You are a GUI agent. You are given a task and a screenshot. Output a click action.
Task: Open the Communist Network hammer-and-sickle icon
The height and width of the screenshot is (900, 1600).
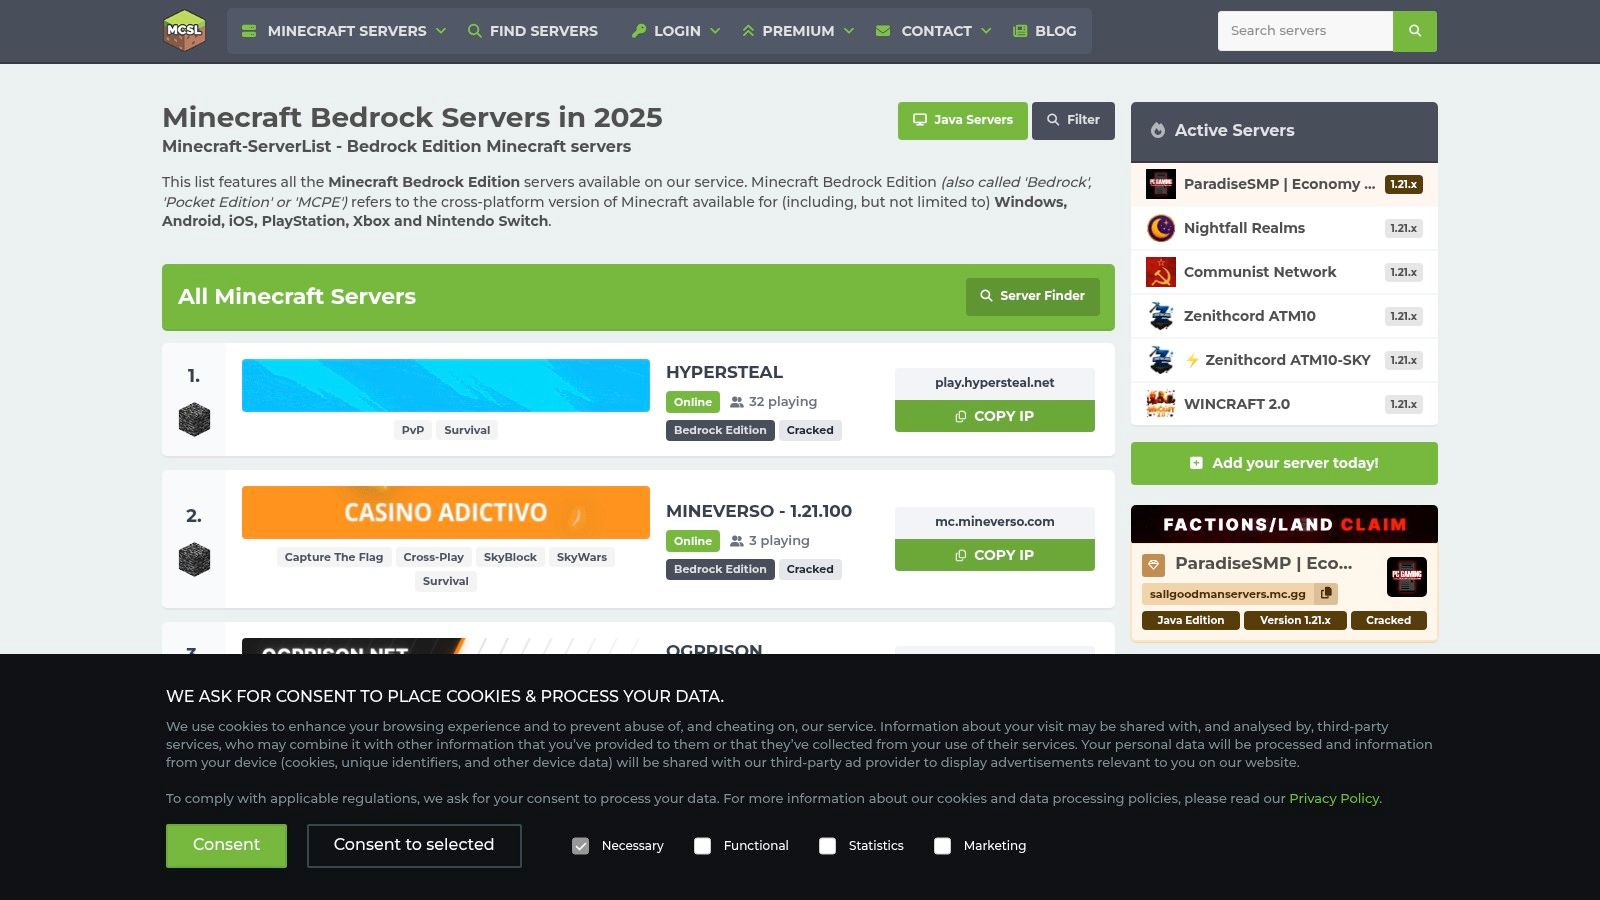1161,272
